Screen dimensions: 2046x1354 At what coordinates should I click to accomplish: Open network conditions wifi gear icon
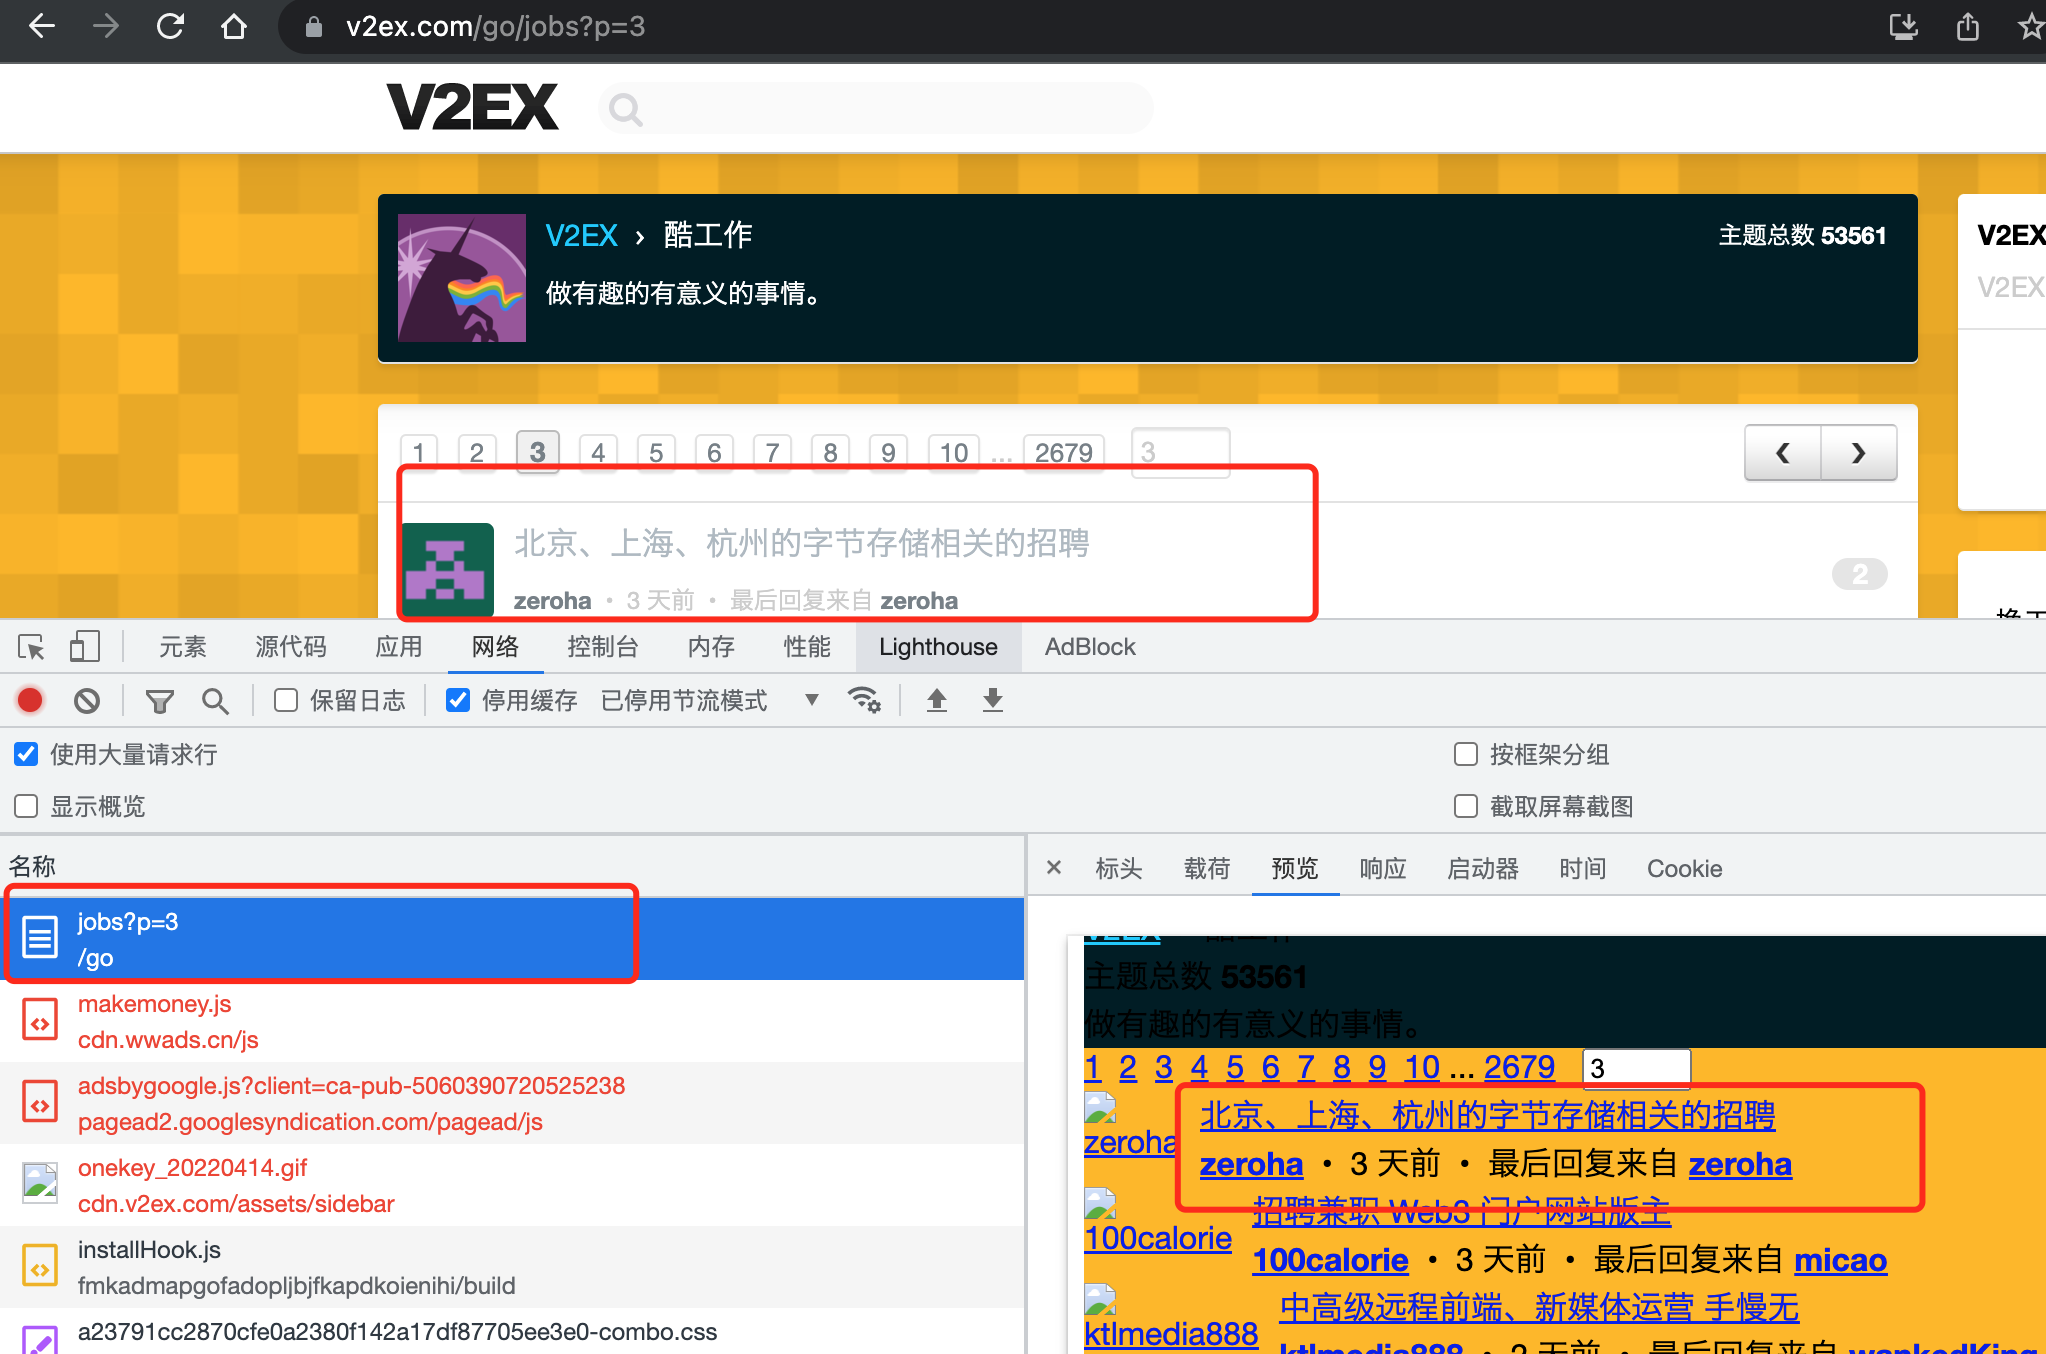864,700
